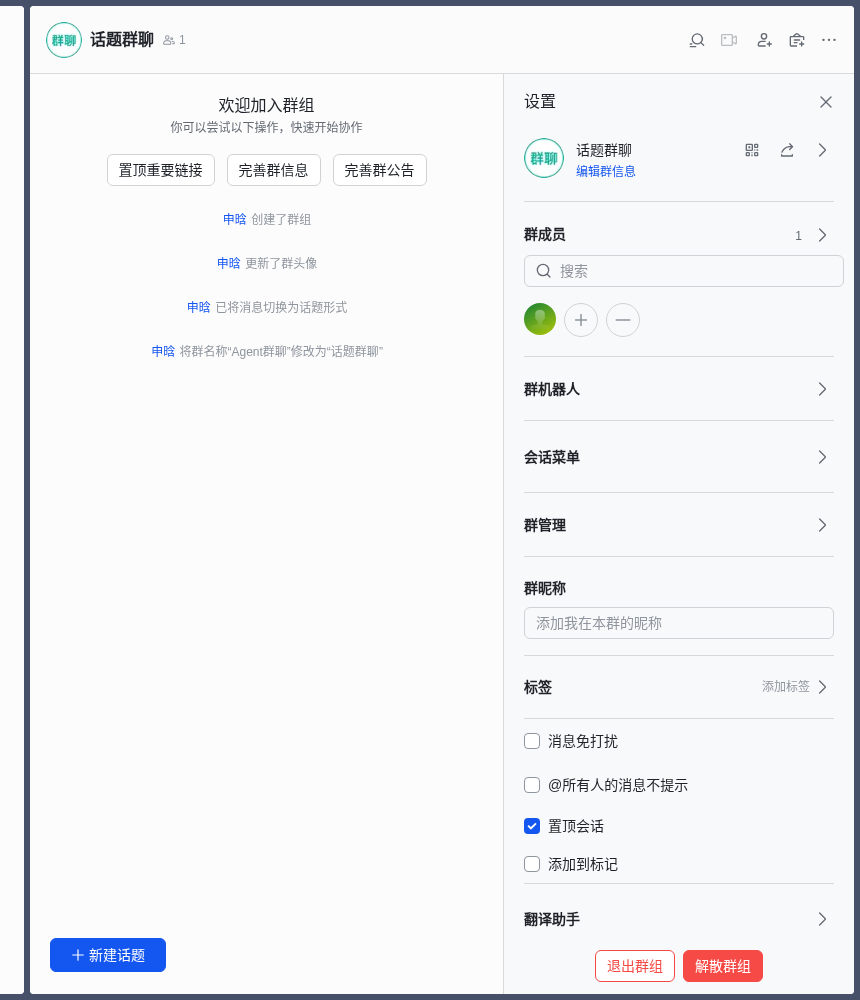860x1000 pixels.
Task: Click the member count beside 话题群聊 title
Action: (174, 40)
